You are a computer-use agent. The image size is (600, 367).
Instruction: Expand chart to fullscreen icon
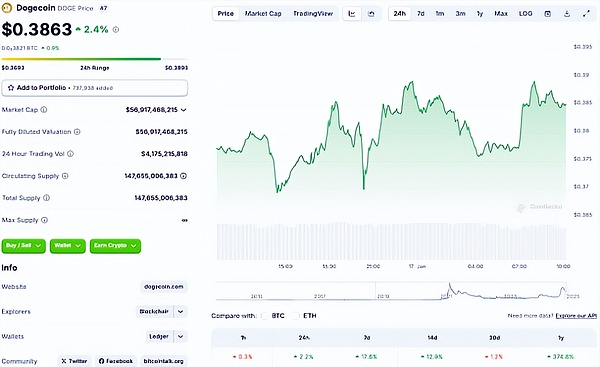coord(586,14)
